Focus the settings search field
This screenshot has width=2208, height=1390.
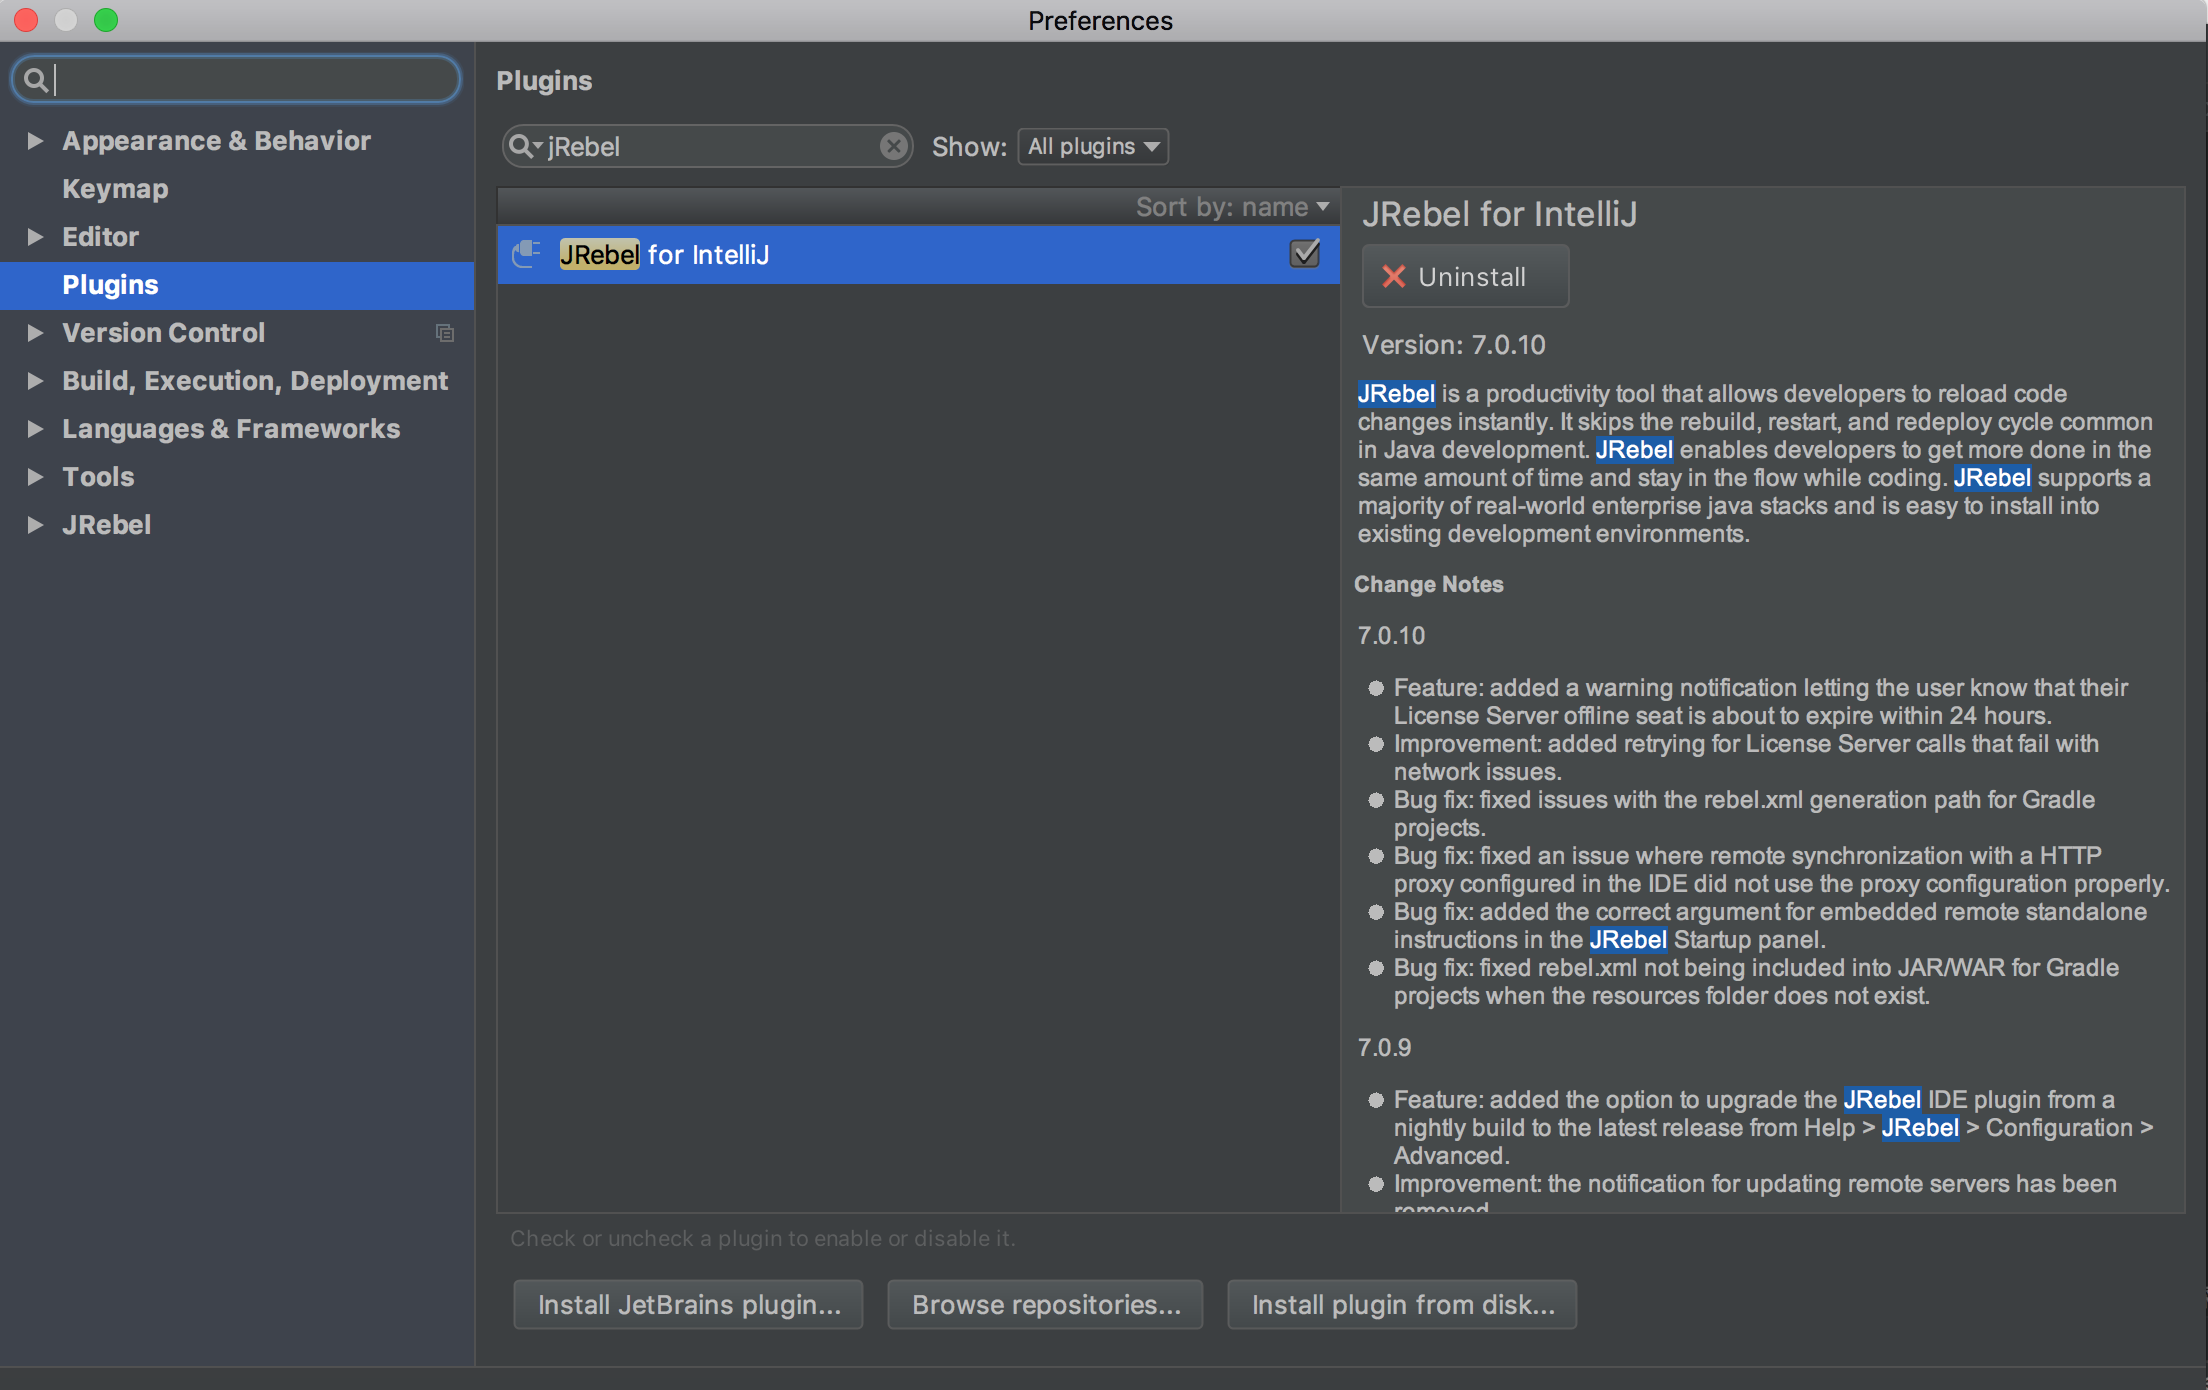pos(237,79)
